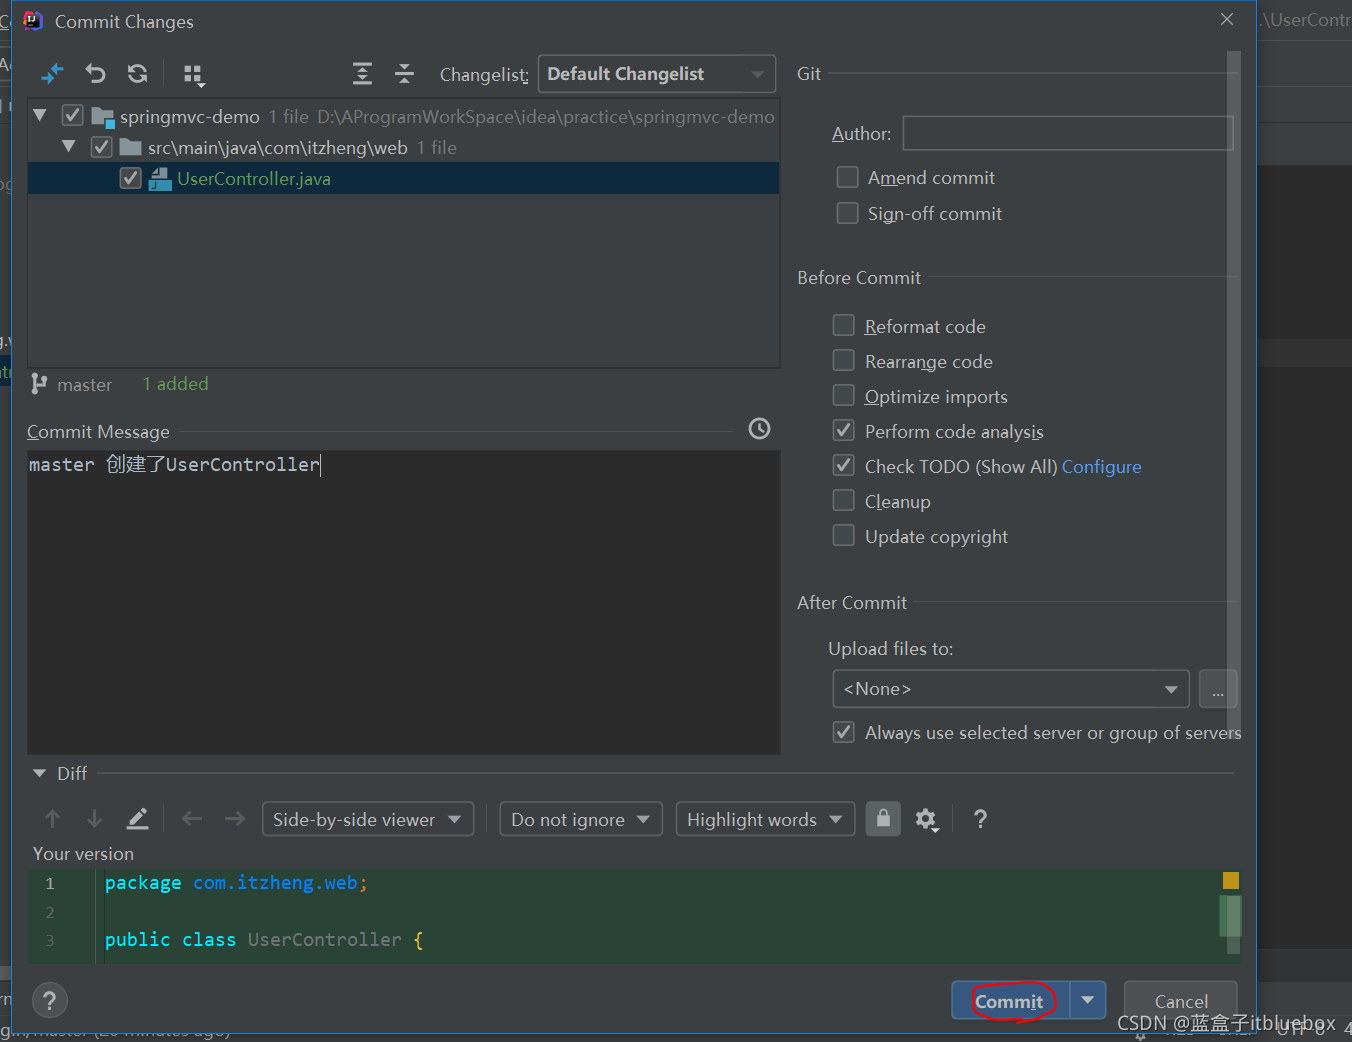
Task: Open diff help question mark
Action: pyautogui.click(x=980, y=819)
